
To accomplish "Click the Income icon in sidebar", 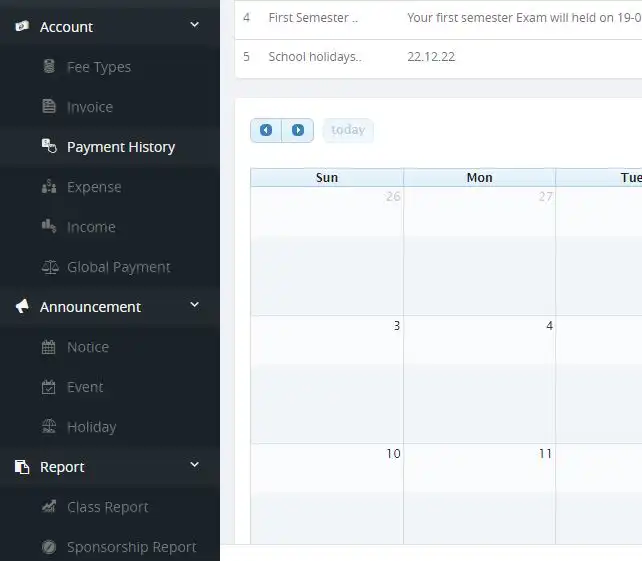I will pyautogui.click(x=49, y=227).
